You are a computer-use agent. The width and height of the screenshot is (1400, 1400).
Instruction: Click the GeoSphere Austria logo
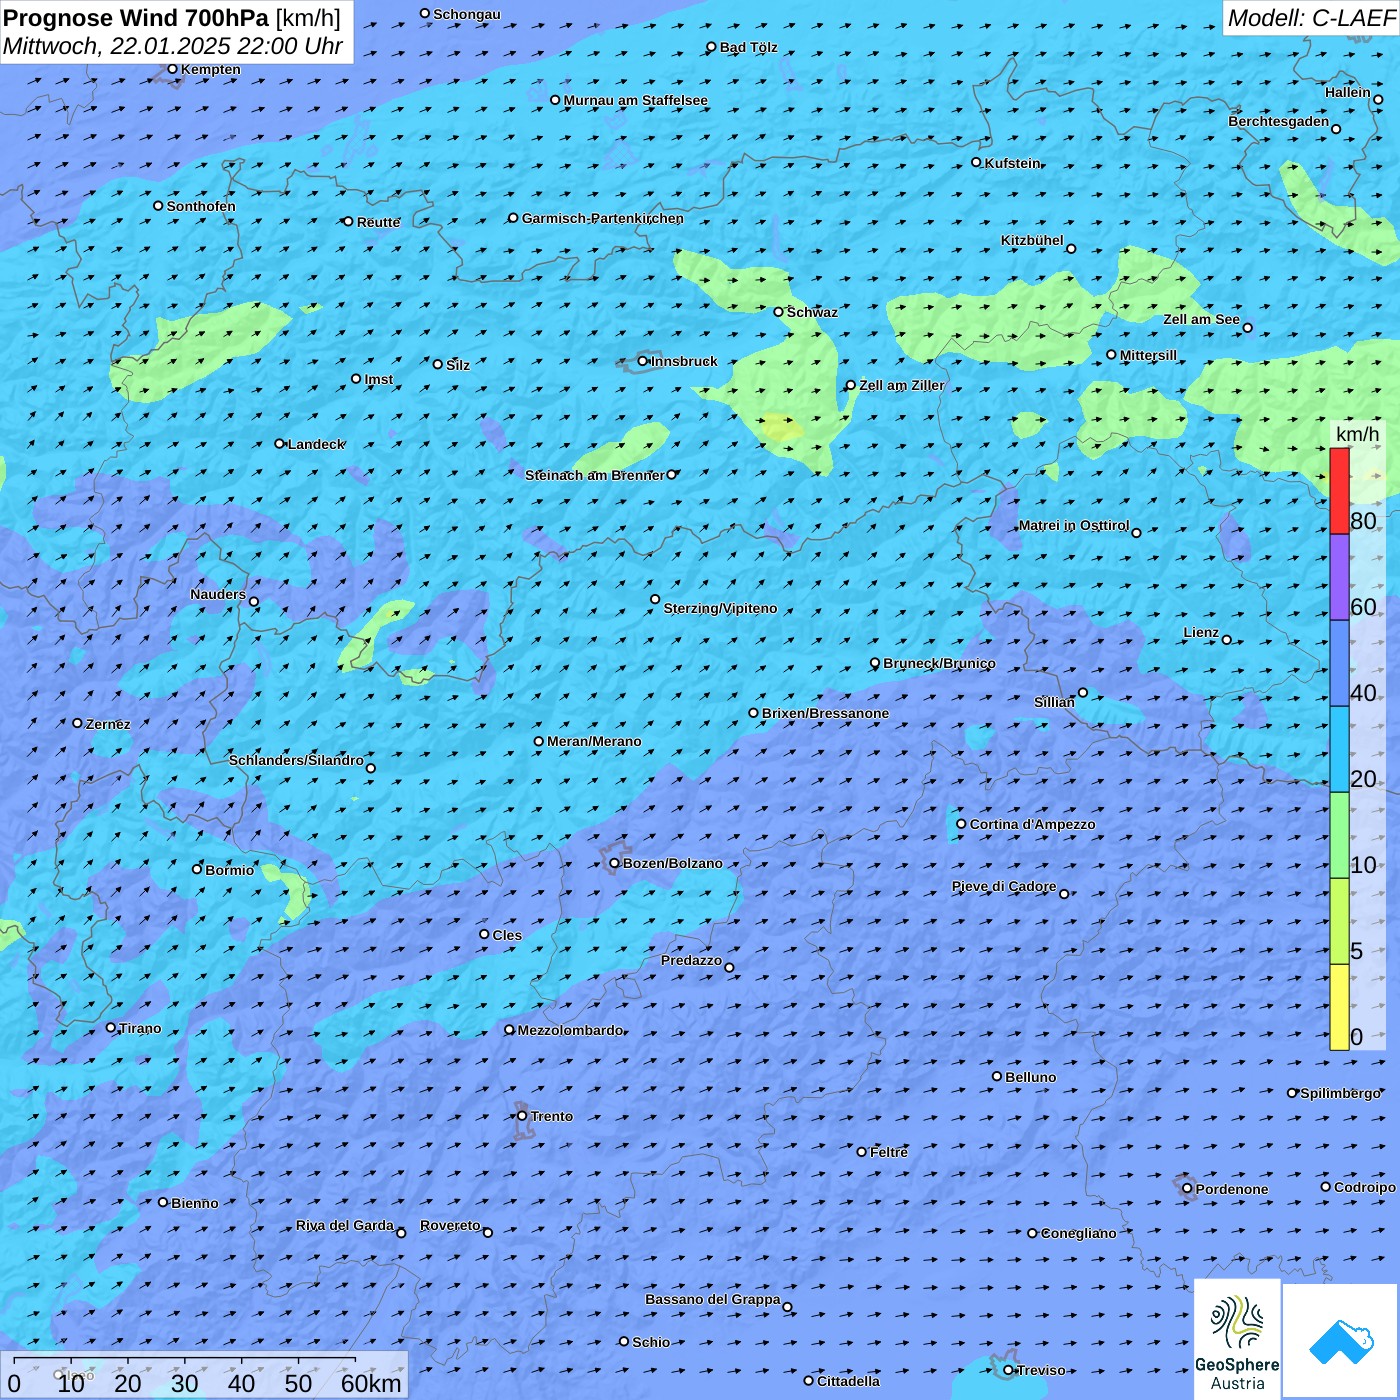[x=1237, y=1339]
